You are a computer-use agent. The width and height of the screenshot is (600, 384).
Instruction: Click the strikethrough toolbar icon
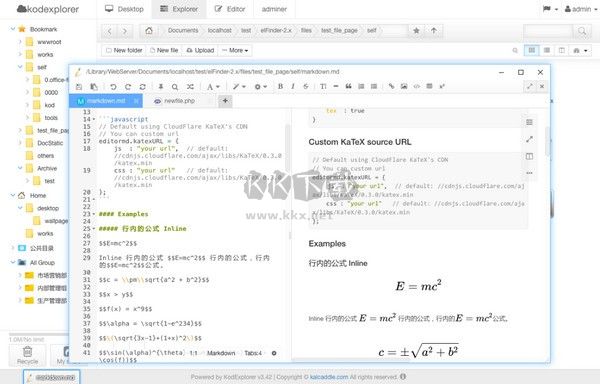pyautogui.click(x=305, y=86)
